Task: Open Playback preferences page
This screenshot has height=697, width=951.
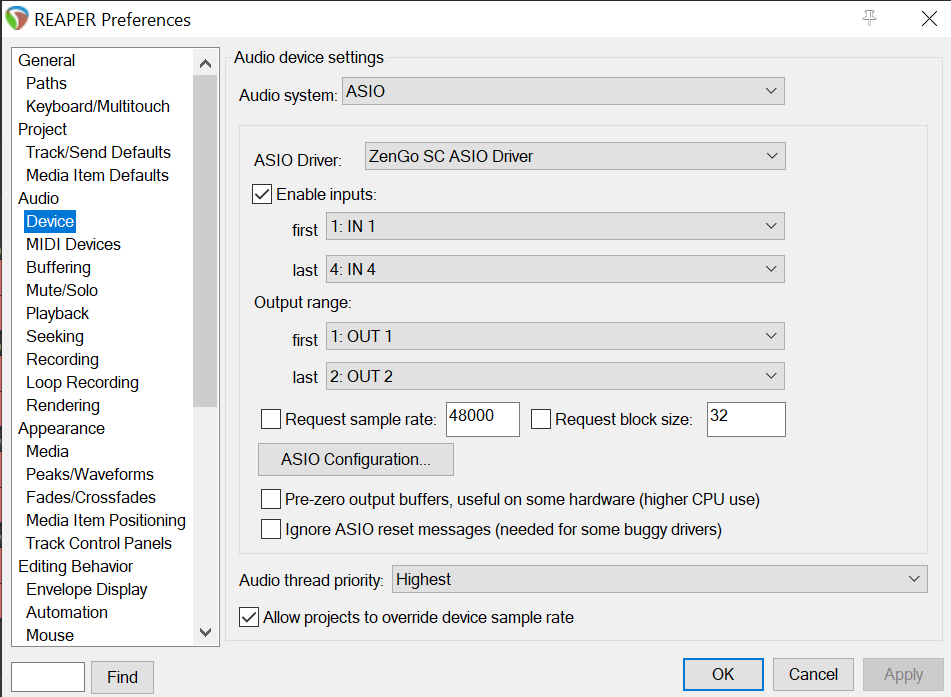Action: pos(58,314)
